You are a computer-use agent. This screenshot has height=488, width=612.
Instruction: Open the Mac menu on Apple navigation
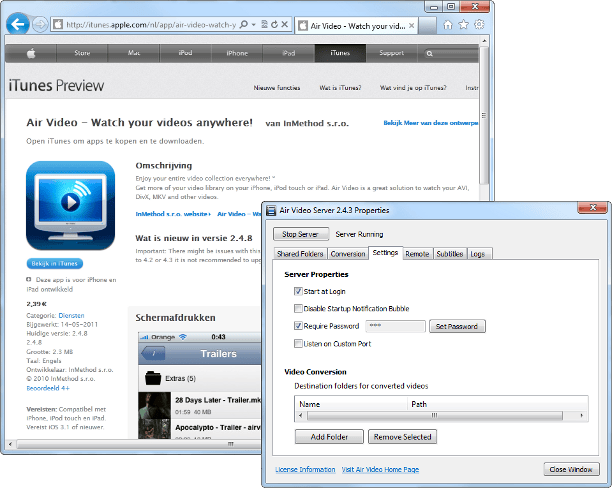133,53
